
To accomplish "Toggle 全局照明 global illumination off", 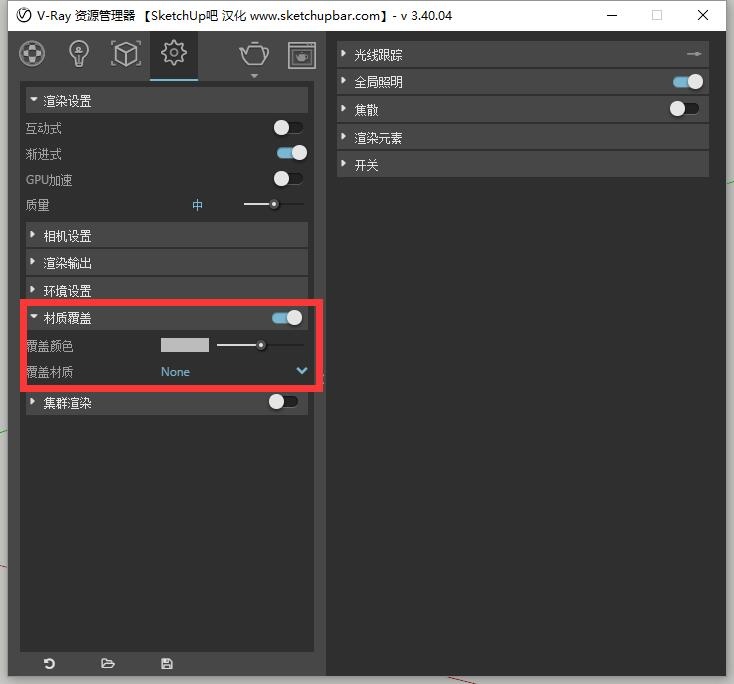I will [687, 82].
